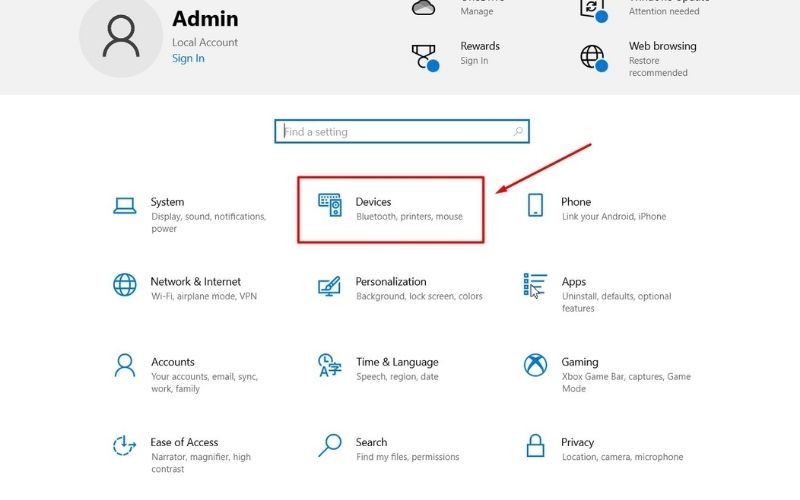Click magnifier icon in Find a setting box

point(518,131)
